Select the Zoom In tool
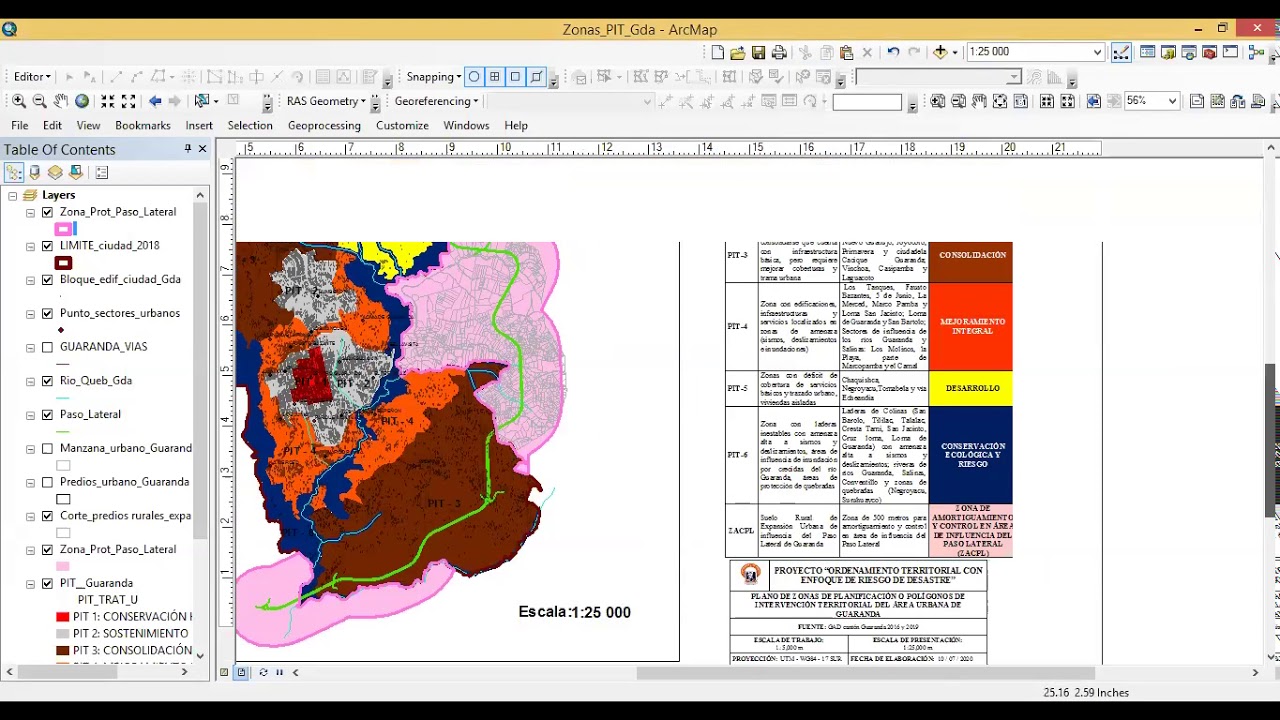Screen dimensions: 1280x720 (x=18, y=101)
